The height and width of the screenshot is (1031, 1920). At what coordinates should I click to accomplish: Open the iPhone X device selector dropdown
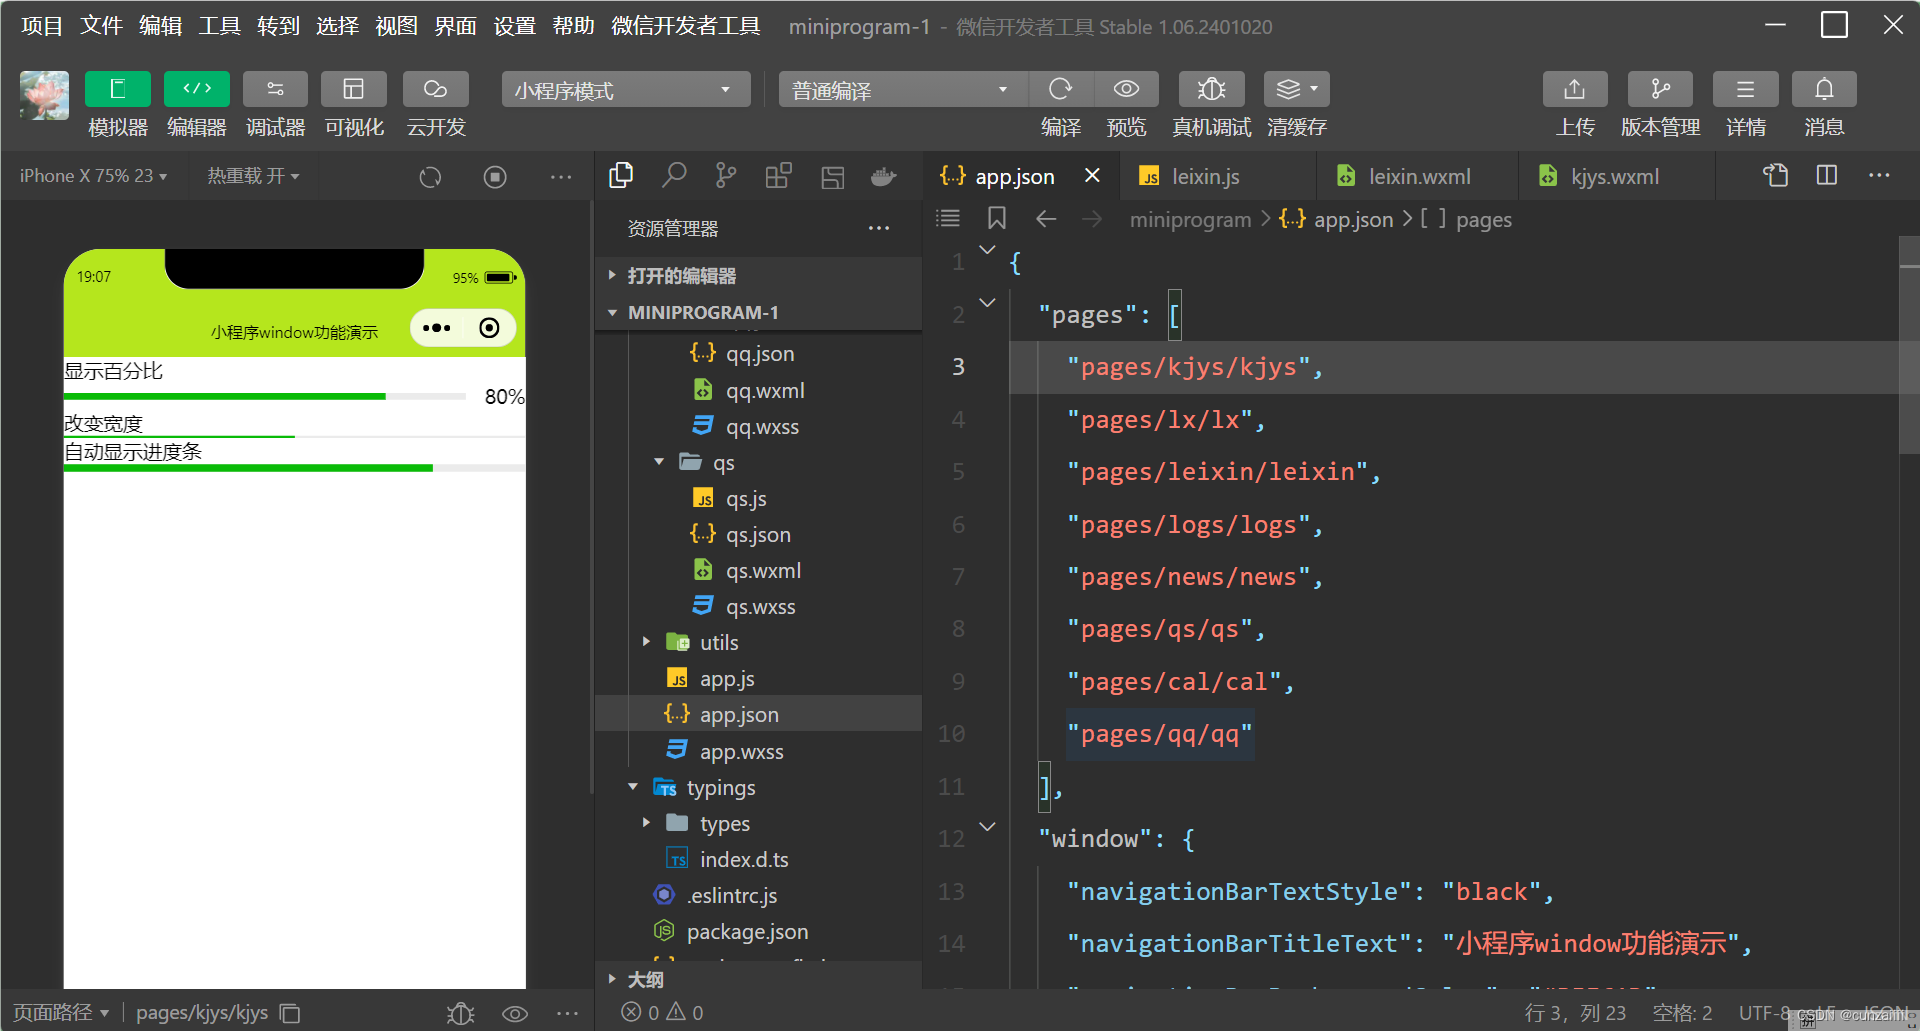tap(93, 176)
